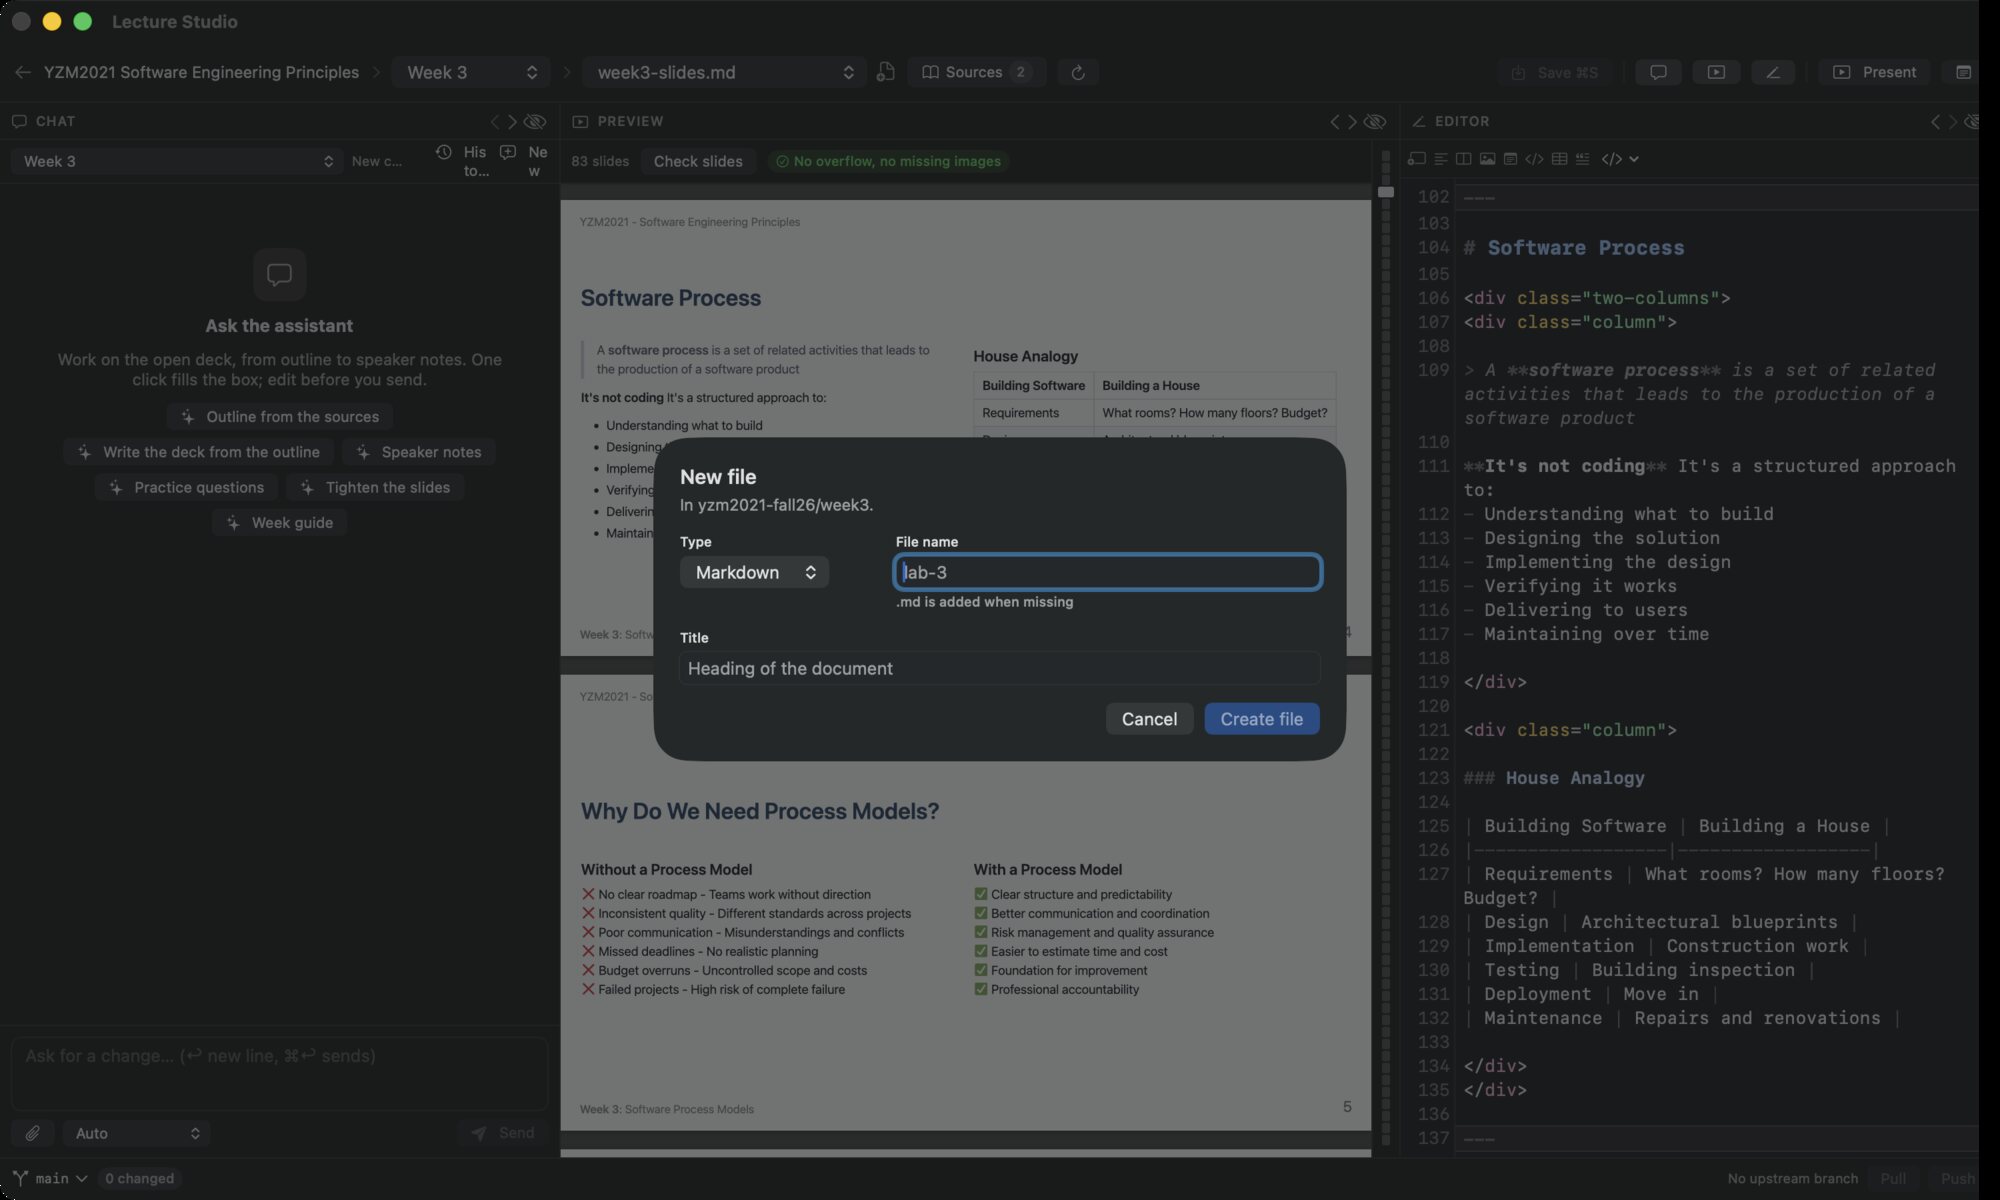Hide the Chat panel with its eye icon
The image size is (2000, 1200).
point(536,121)
